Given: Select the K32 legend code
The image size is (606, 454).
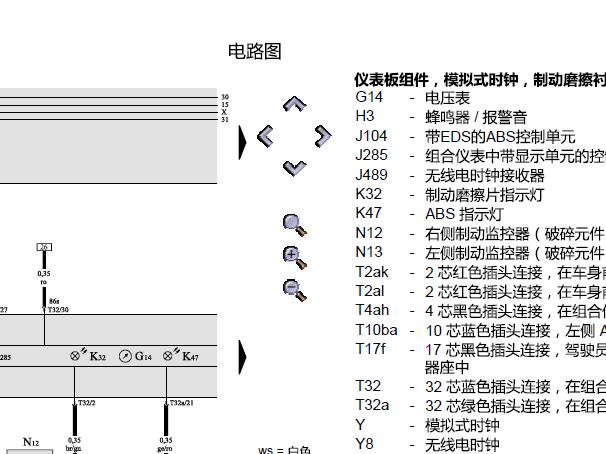Looking at the screenshot, I should (x=369, y=194).
